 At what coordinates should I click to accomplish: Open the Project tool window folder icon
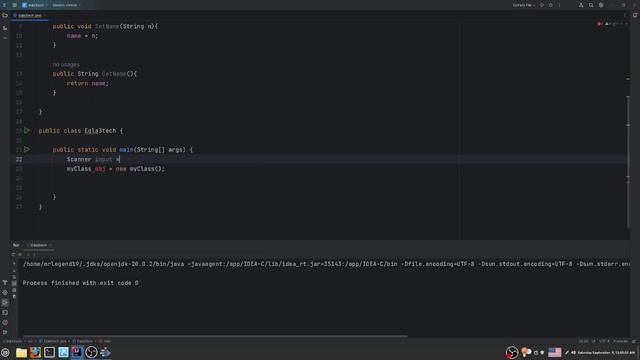5,16
